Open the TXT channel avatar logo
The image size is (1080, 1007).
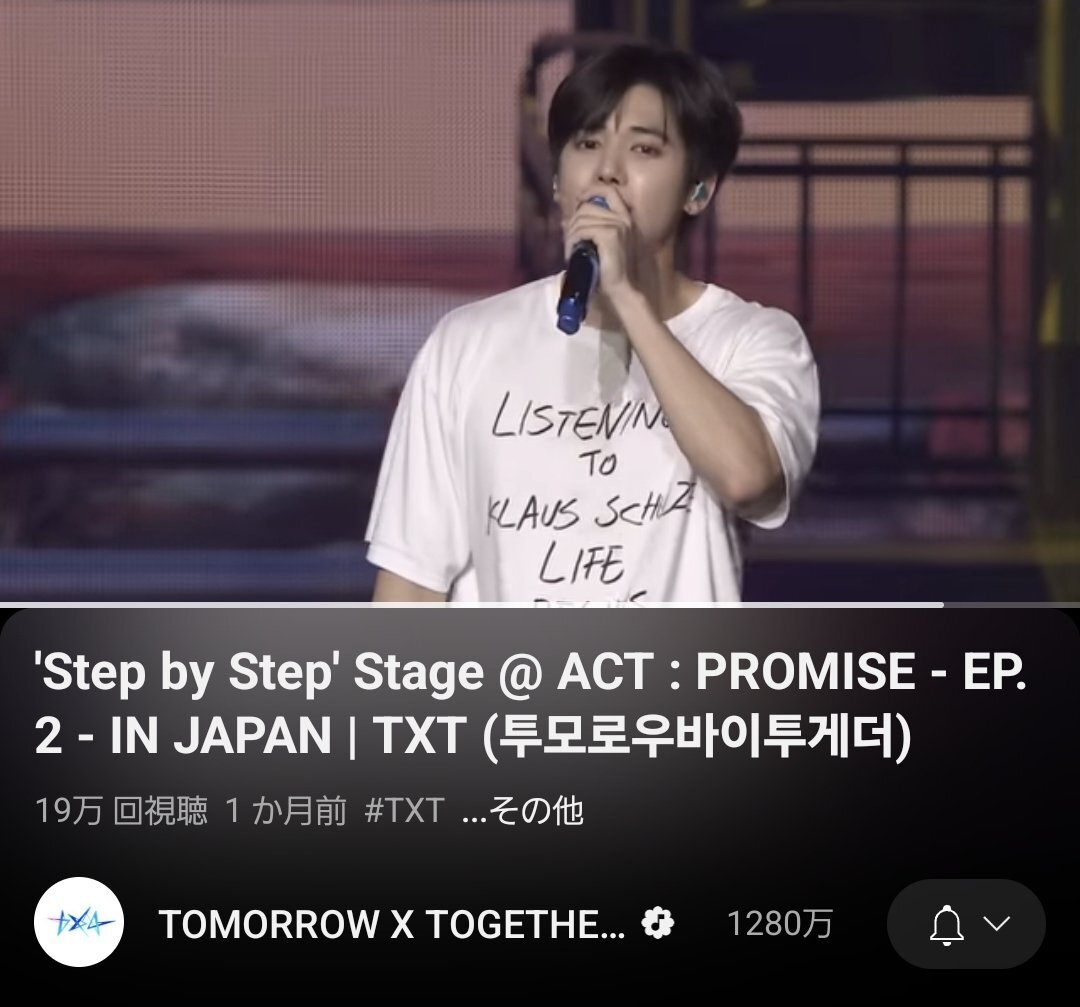coord(79,922)
